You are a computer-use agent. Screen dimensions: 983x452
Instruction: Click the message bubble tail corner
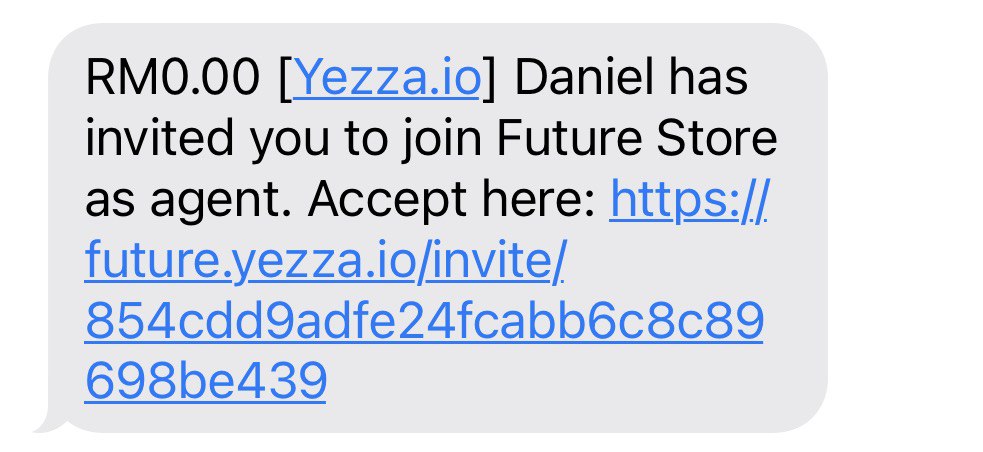pos(47,423)
